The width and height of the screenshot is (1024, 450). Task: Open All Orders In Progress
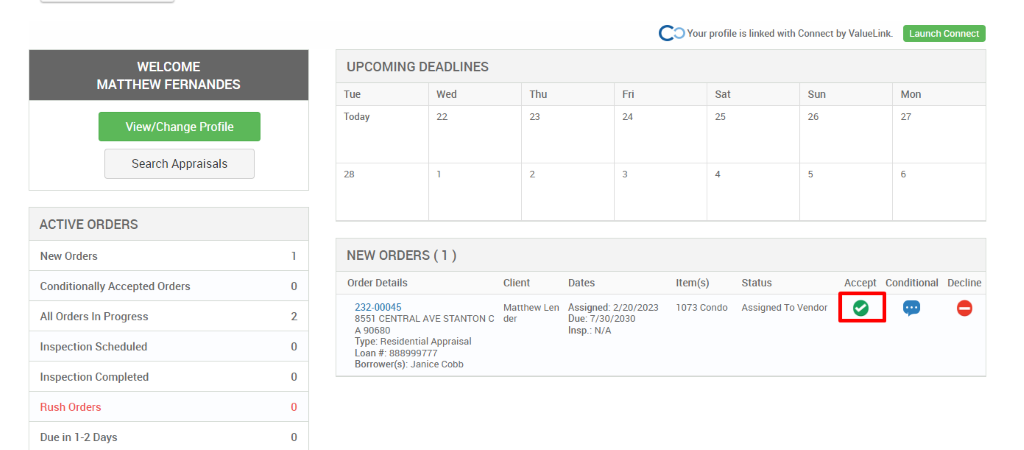coord(168,316)
